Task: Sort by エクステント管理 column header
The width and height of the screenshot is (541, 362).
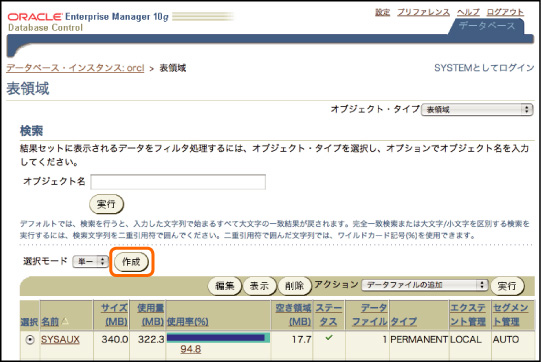Action: (468, 314)
